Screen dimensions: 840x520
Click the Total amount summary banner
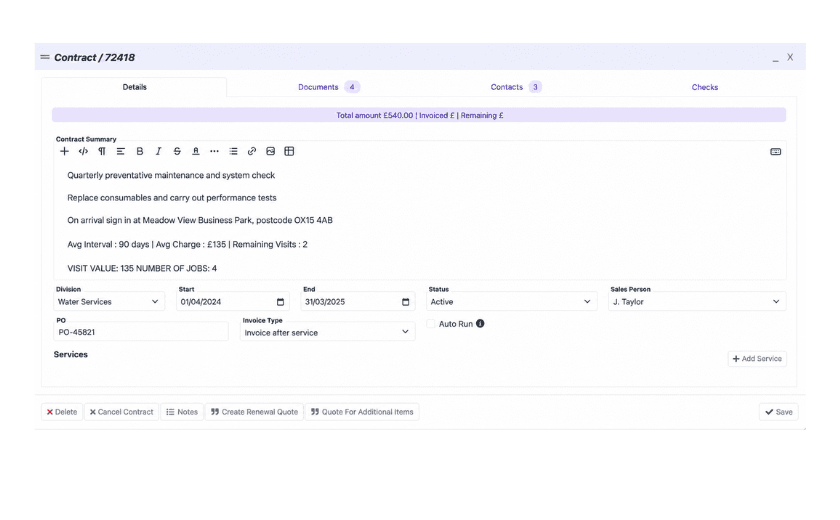pyautogui.click(x=419, y=115)
